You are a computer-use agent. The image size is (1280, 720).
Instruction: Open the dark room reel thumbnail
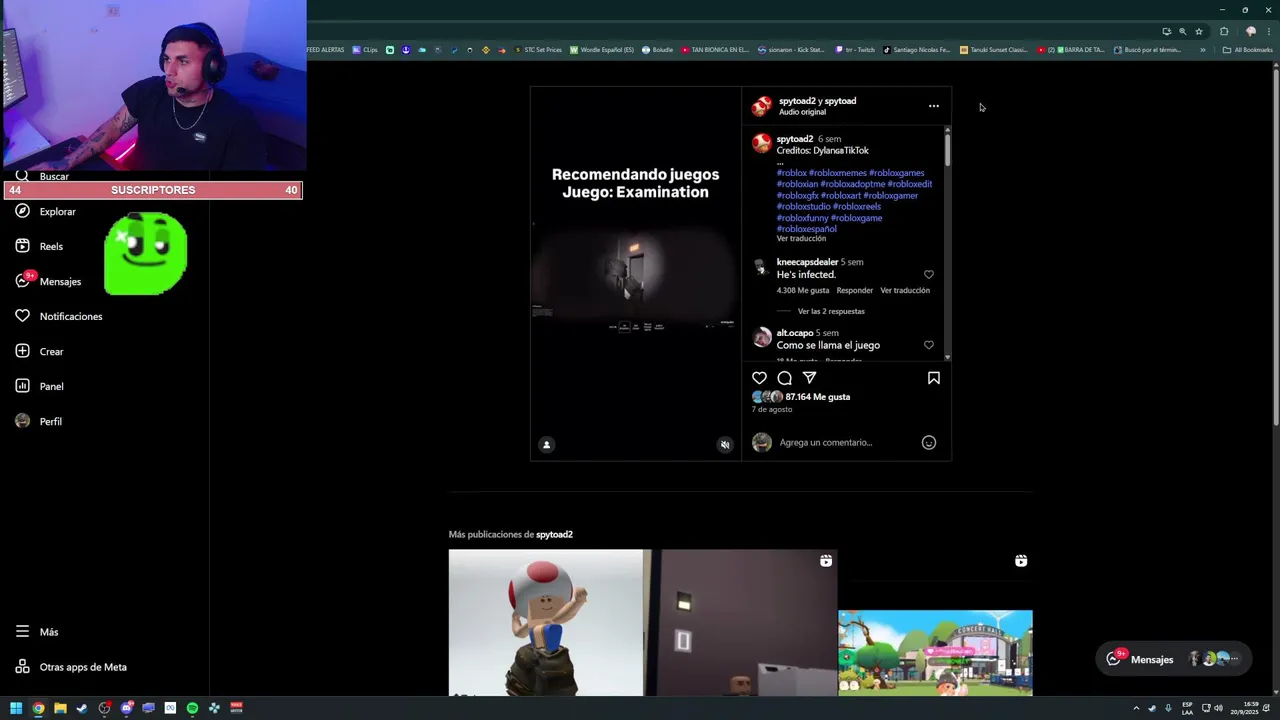click(741, 622)
